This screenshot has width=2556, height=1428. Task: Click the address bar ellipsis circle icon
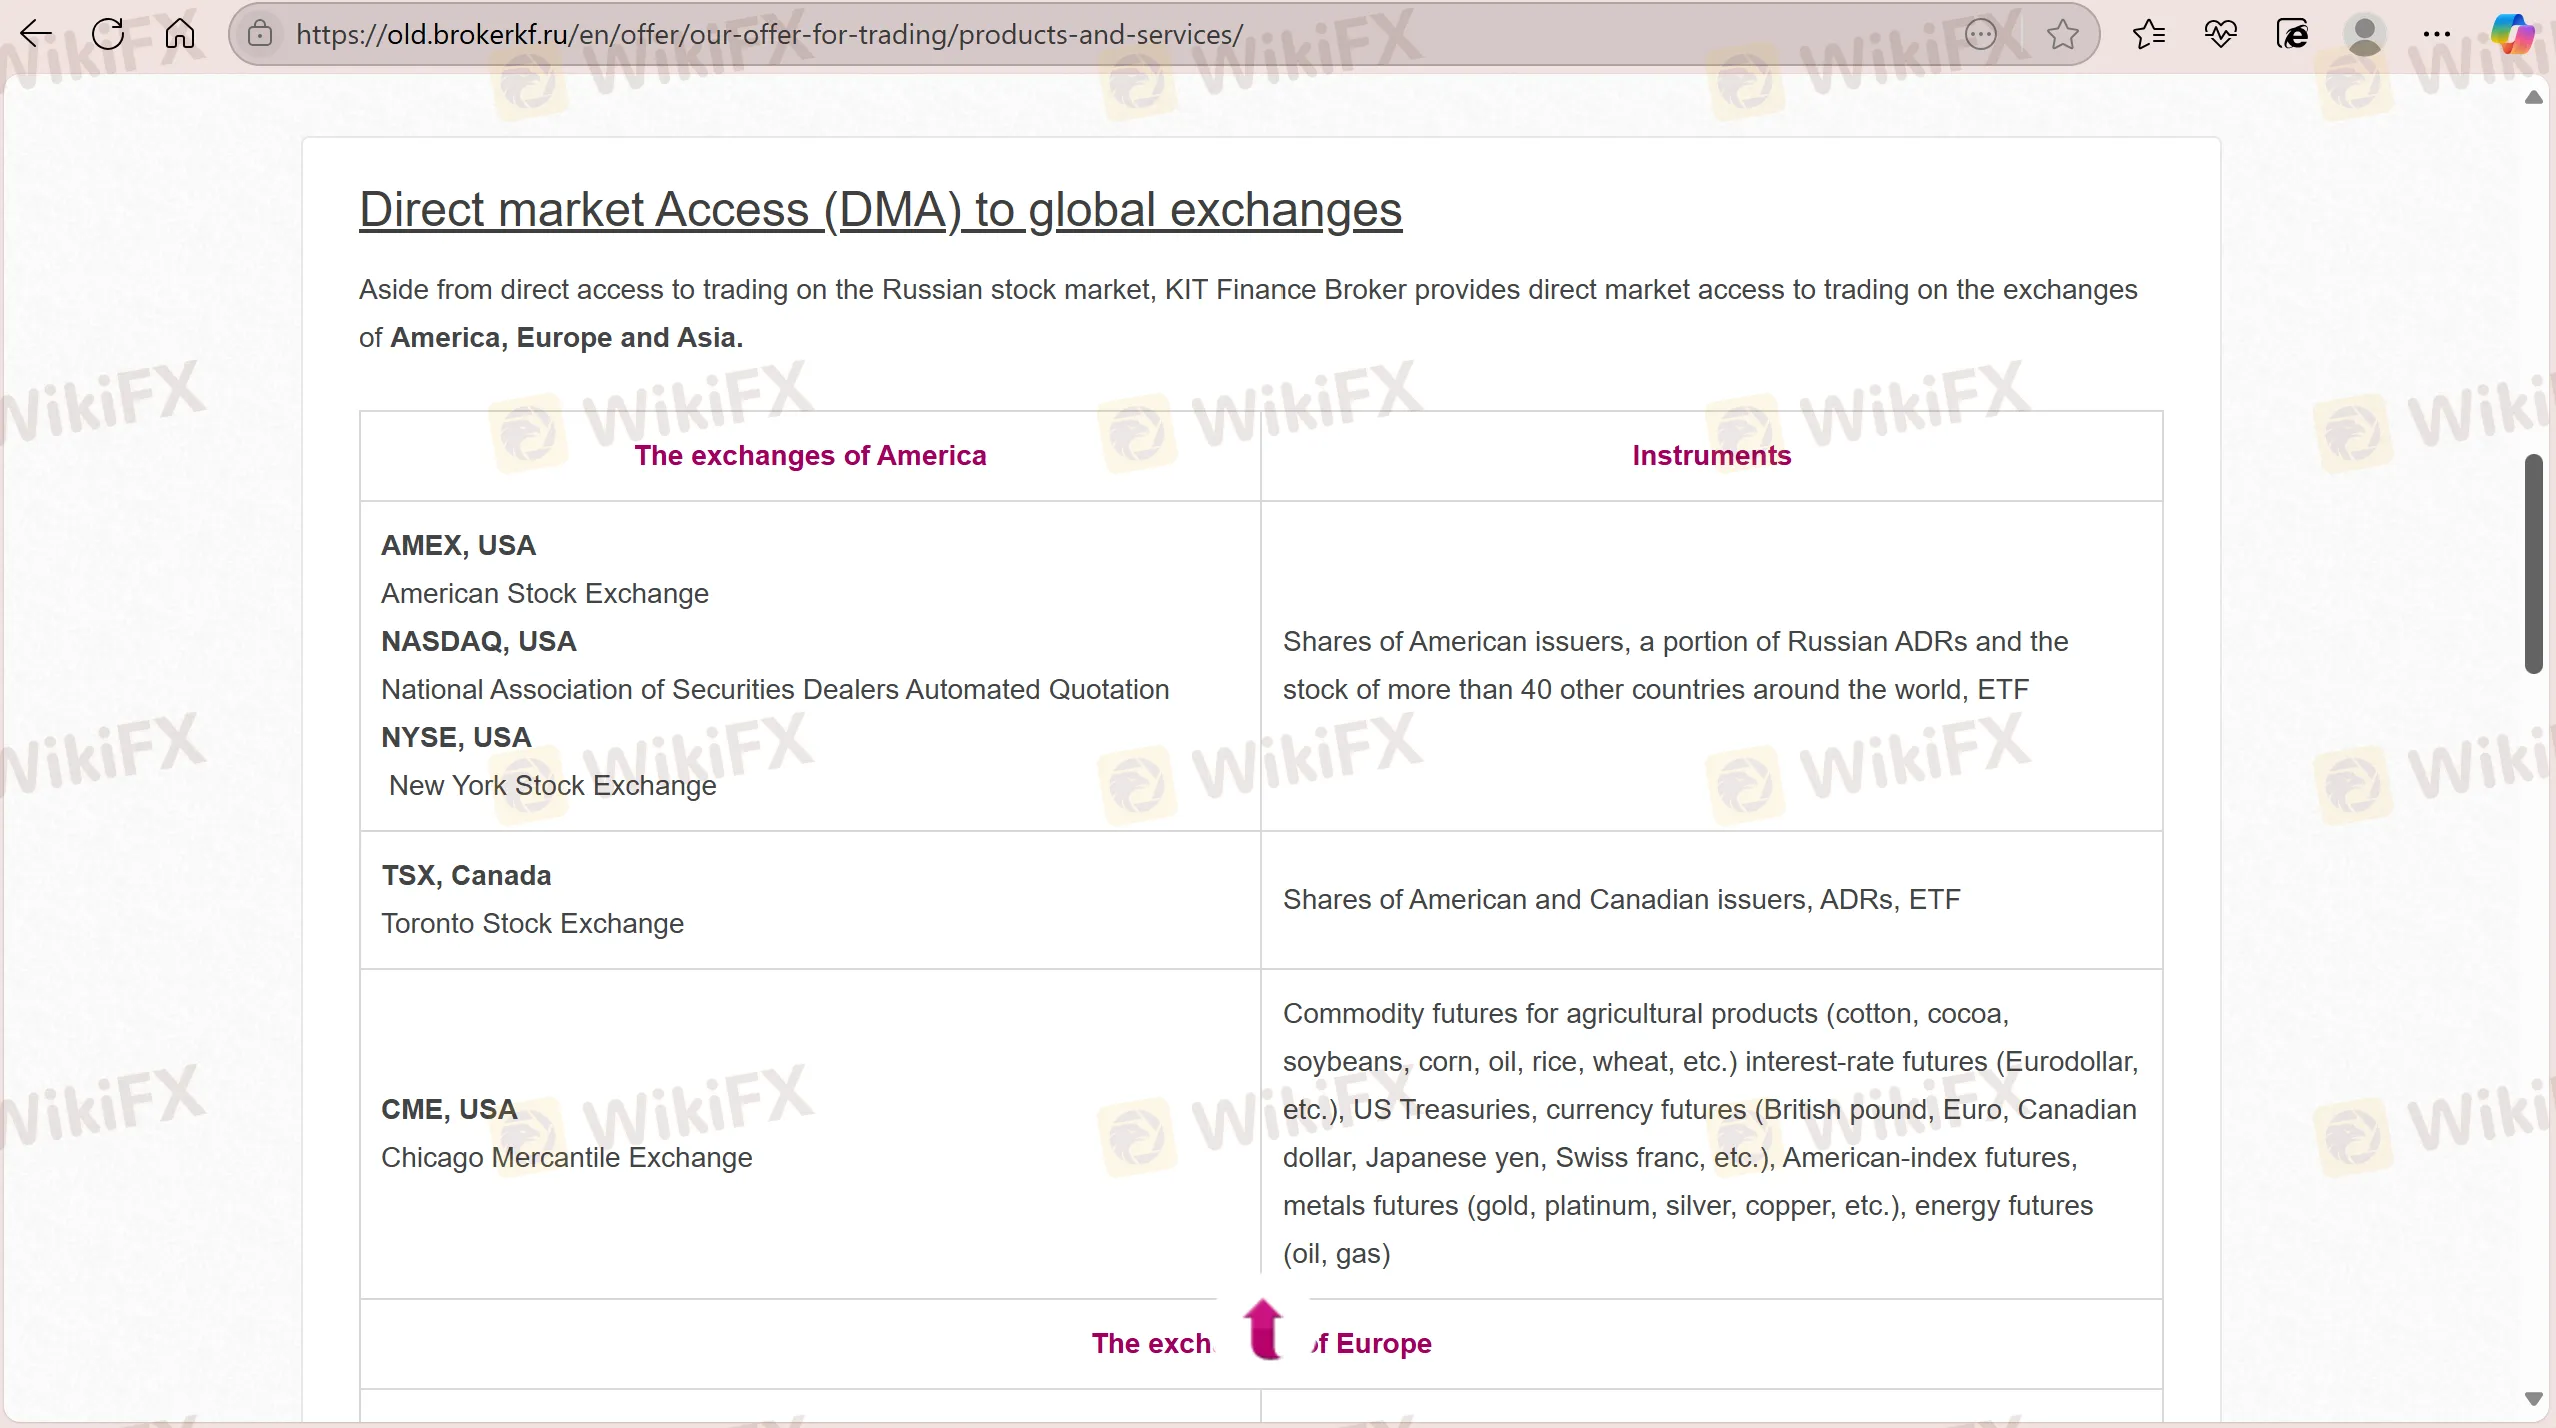point(1980,34)
